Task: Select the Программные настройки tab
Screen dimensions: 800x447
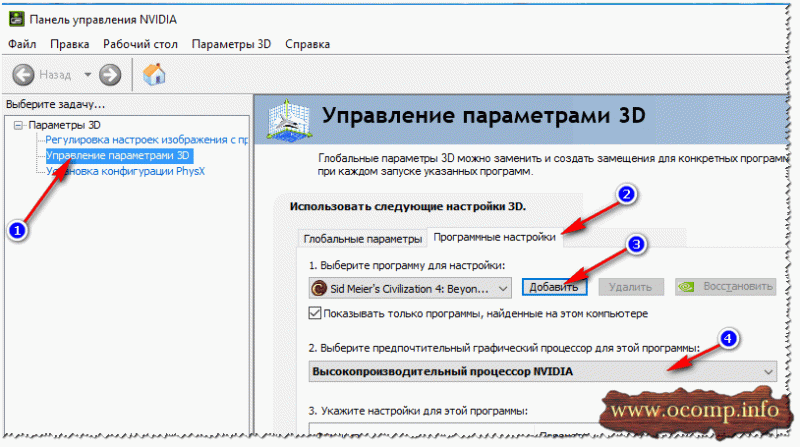Action: click(494, 237)
